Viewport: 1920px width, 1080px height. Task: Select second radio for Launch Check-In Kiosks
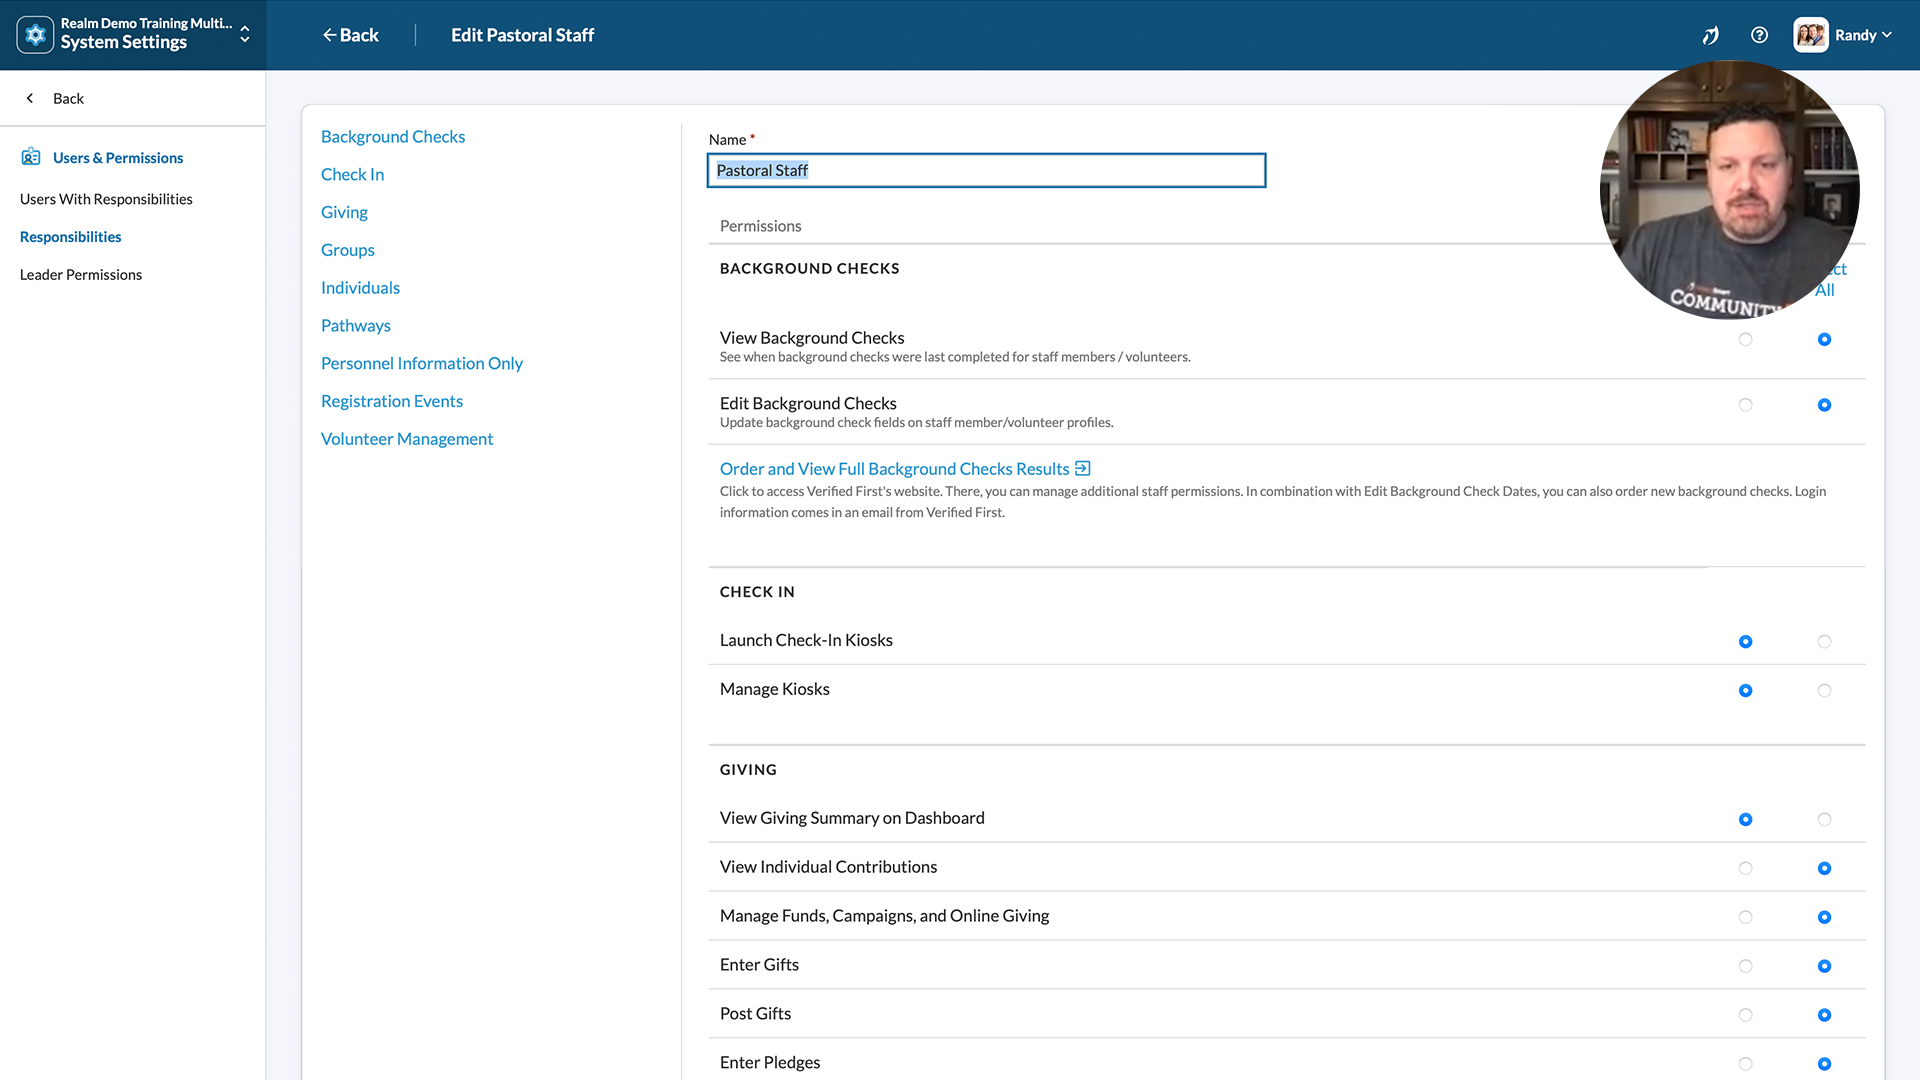tap(1824, 641)
